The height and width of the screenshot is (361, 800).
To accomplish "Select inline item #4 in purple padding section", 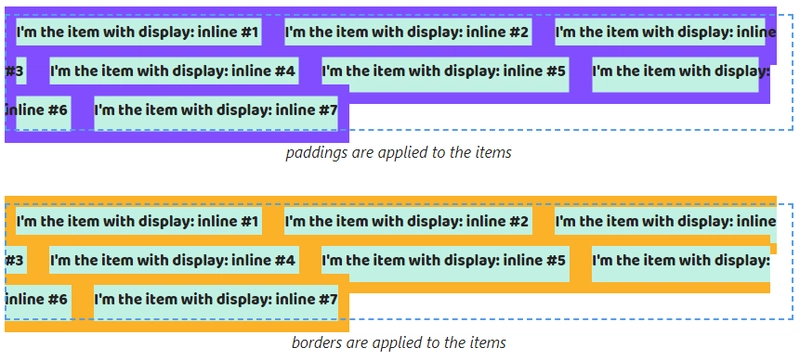I will pos(174,71).
